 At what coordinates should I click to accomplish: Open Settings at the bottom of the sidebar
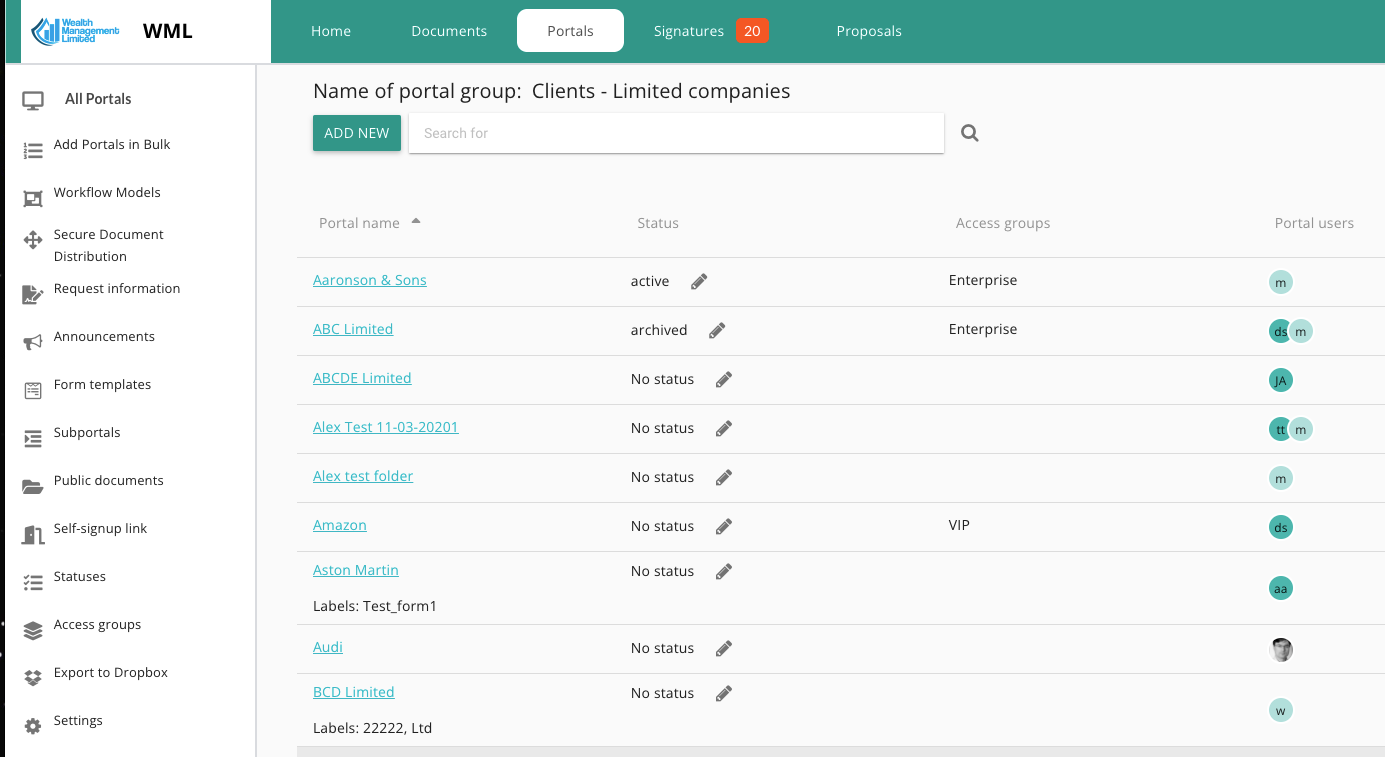click(77, 720)
